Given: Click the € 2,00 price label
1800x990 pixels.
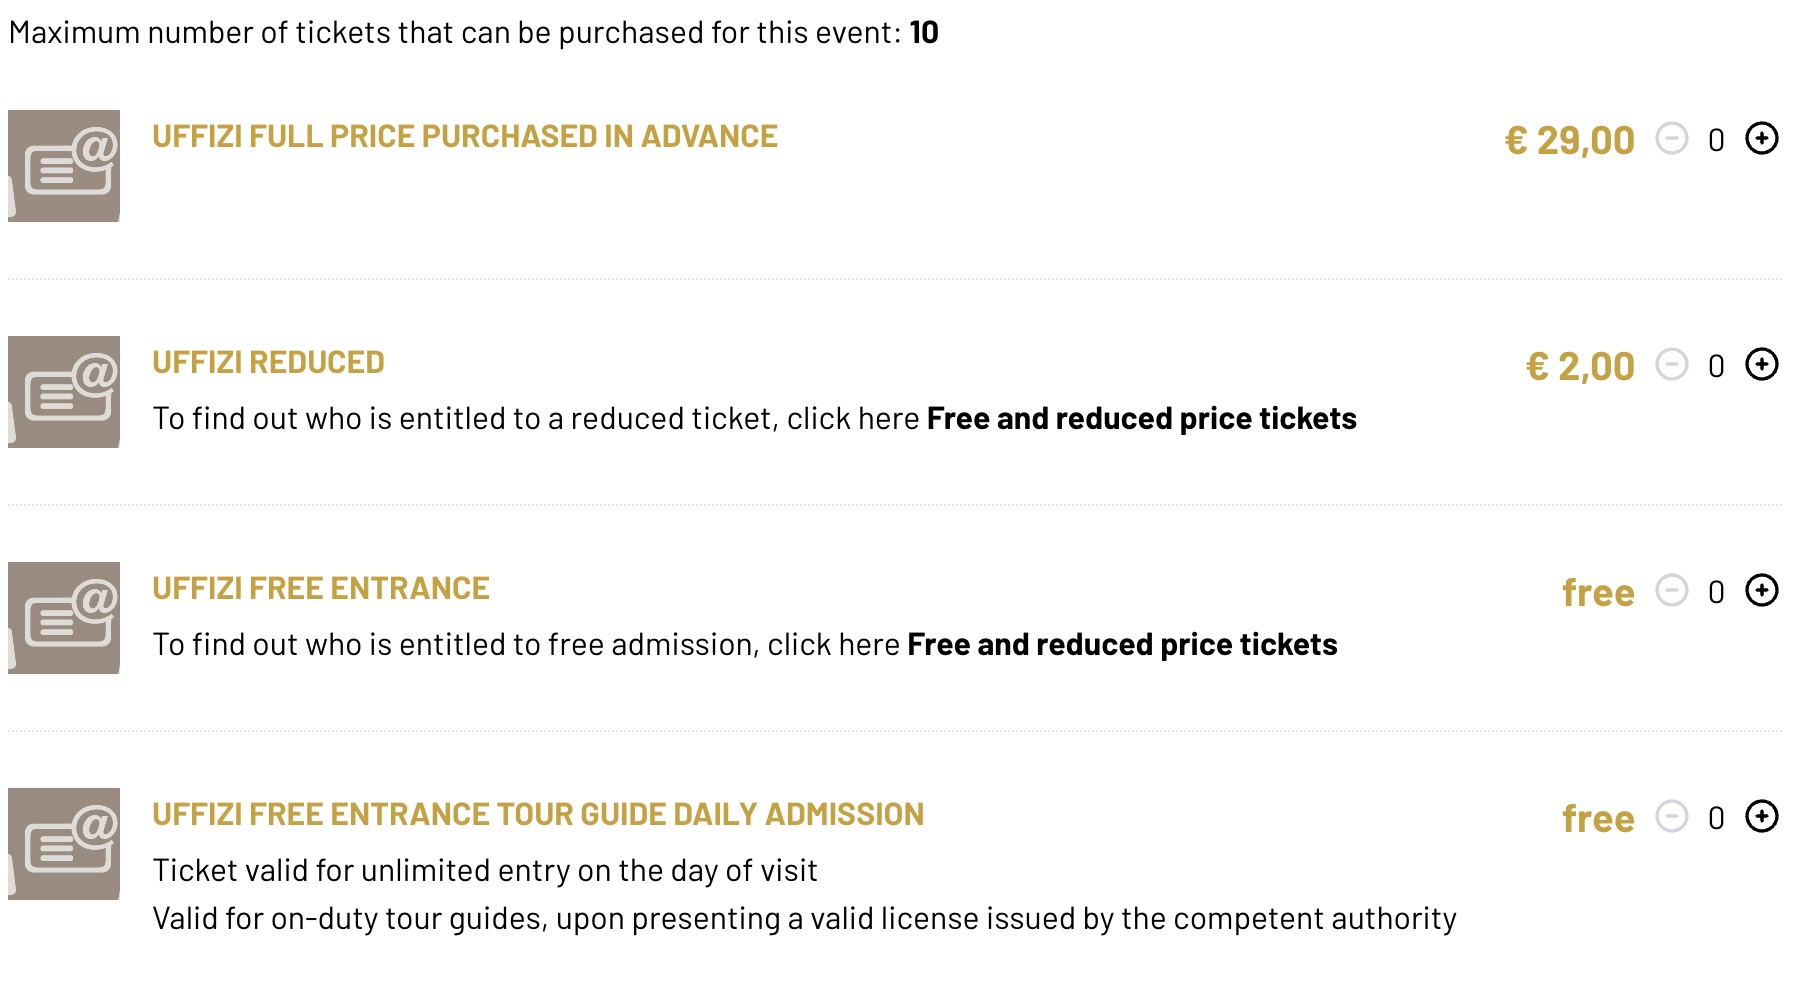Looking at the screenshot, I should coord(1580,366).
